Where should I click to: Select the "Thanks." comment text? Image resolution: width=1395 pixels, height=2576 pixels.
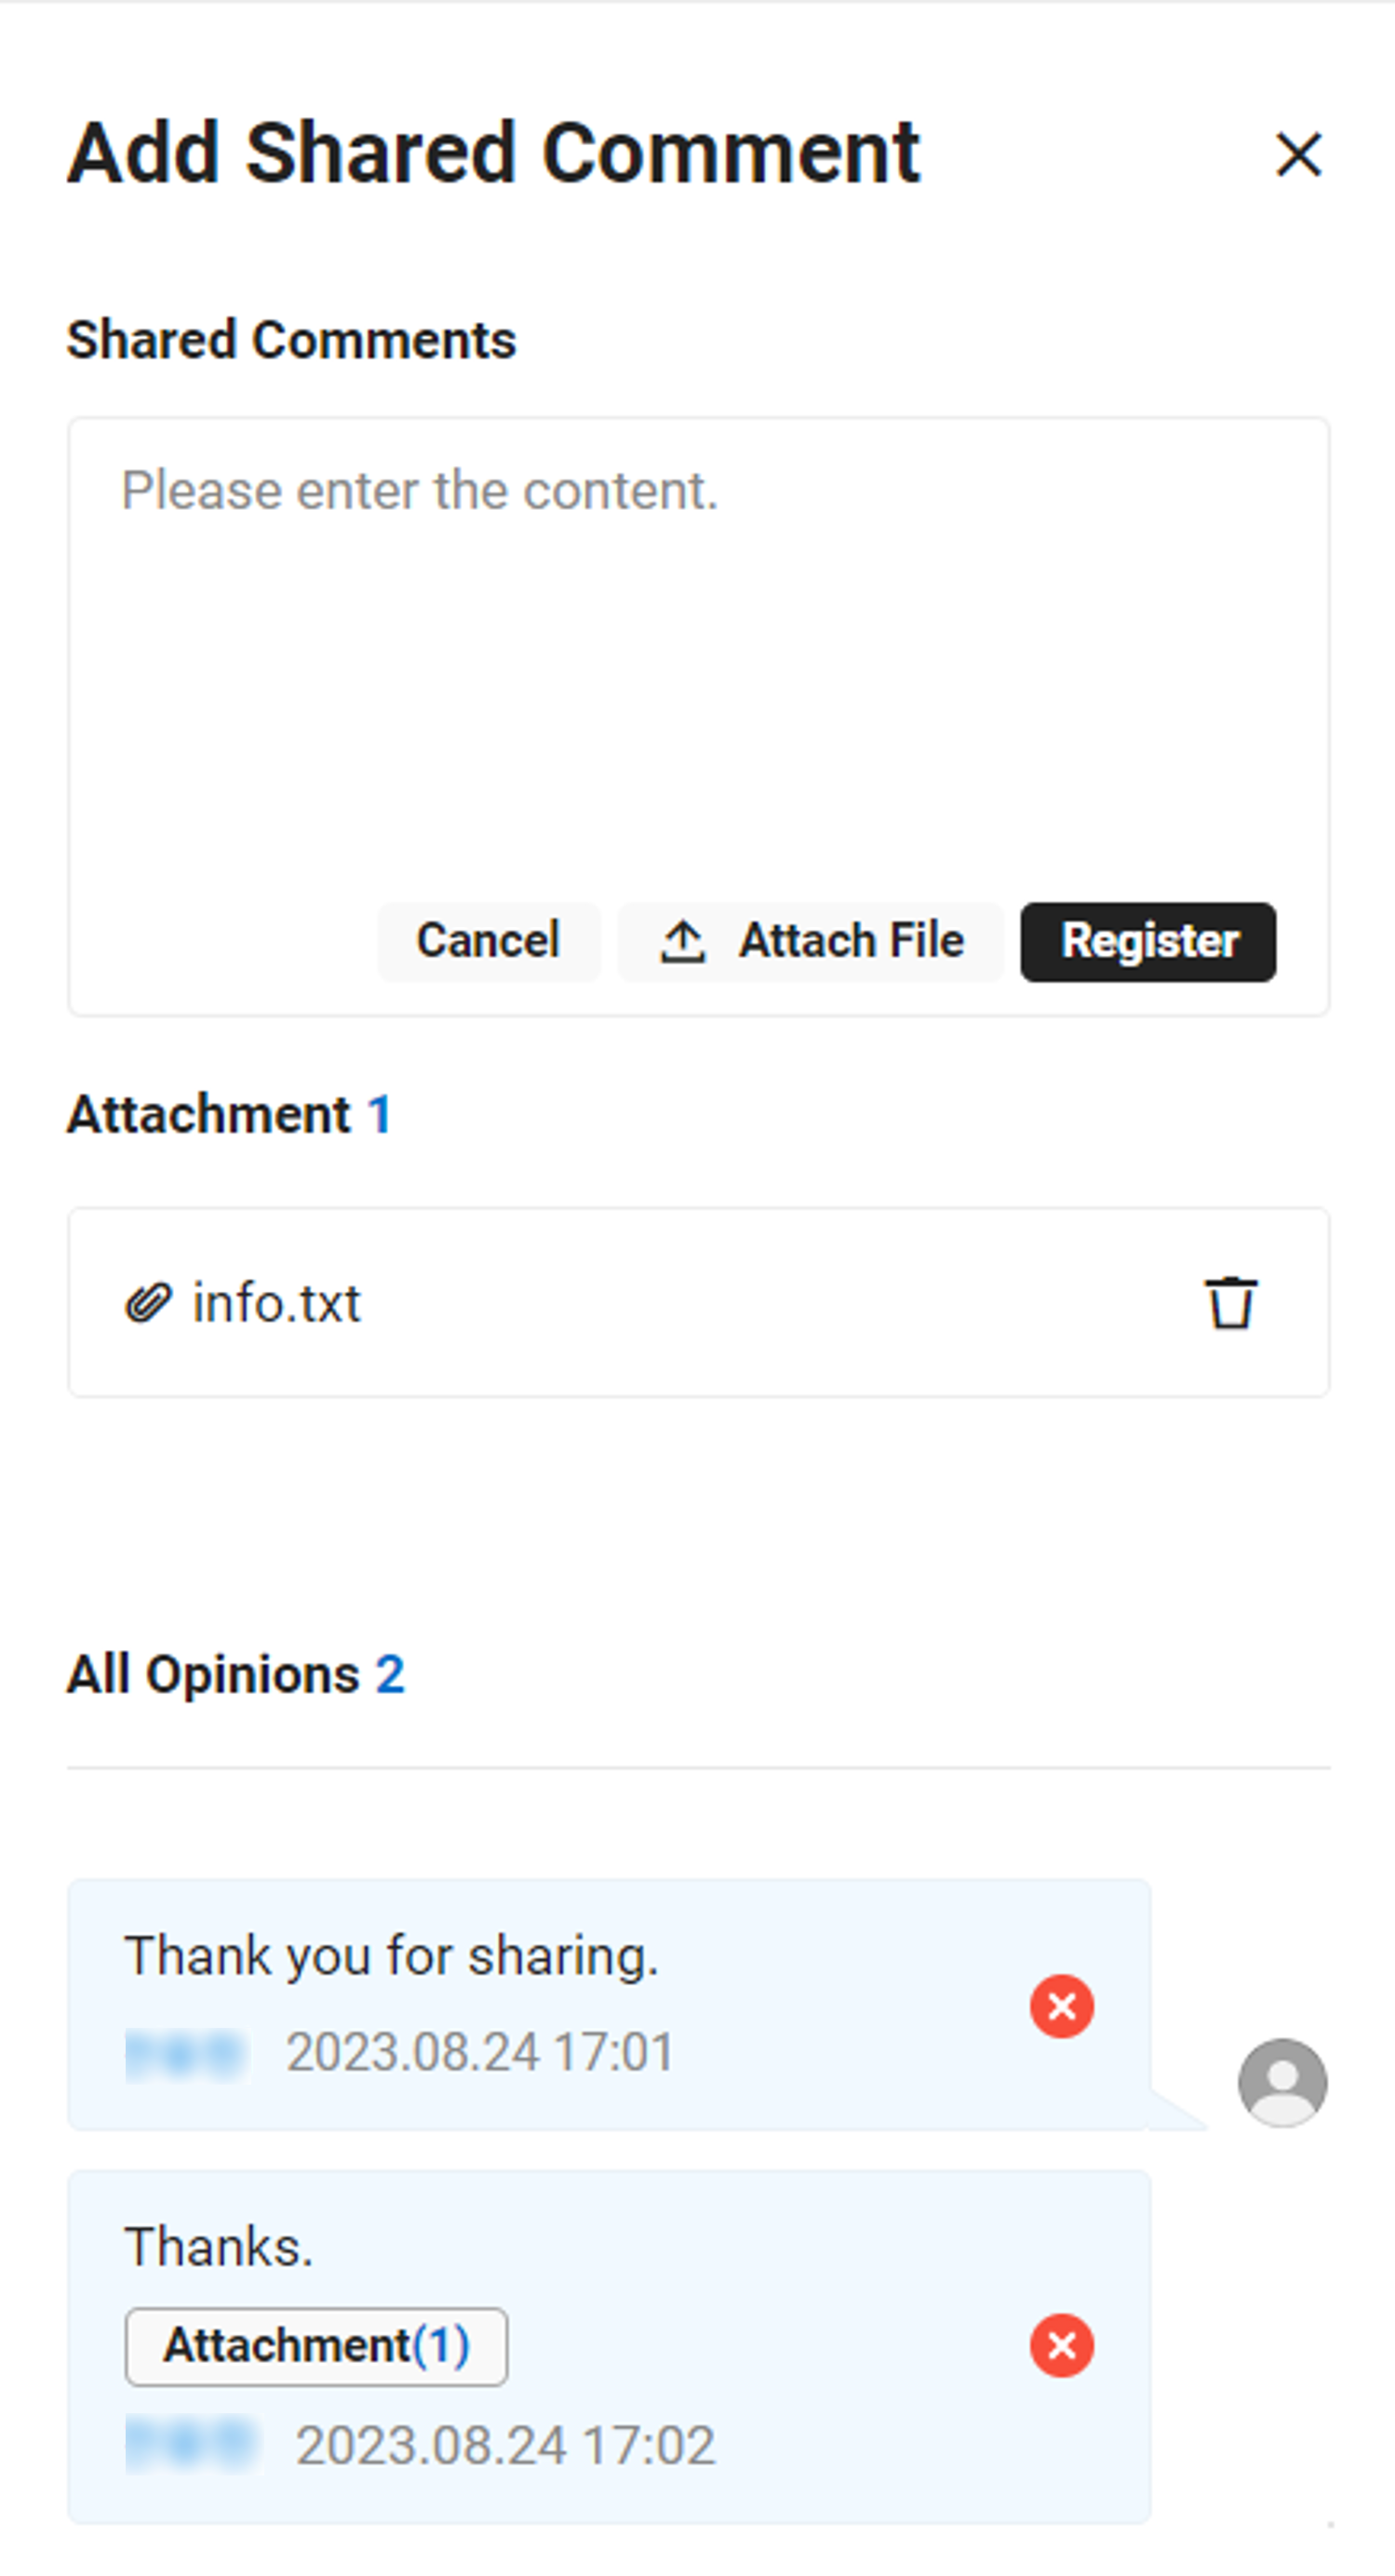coord(219,2247)
